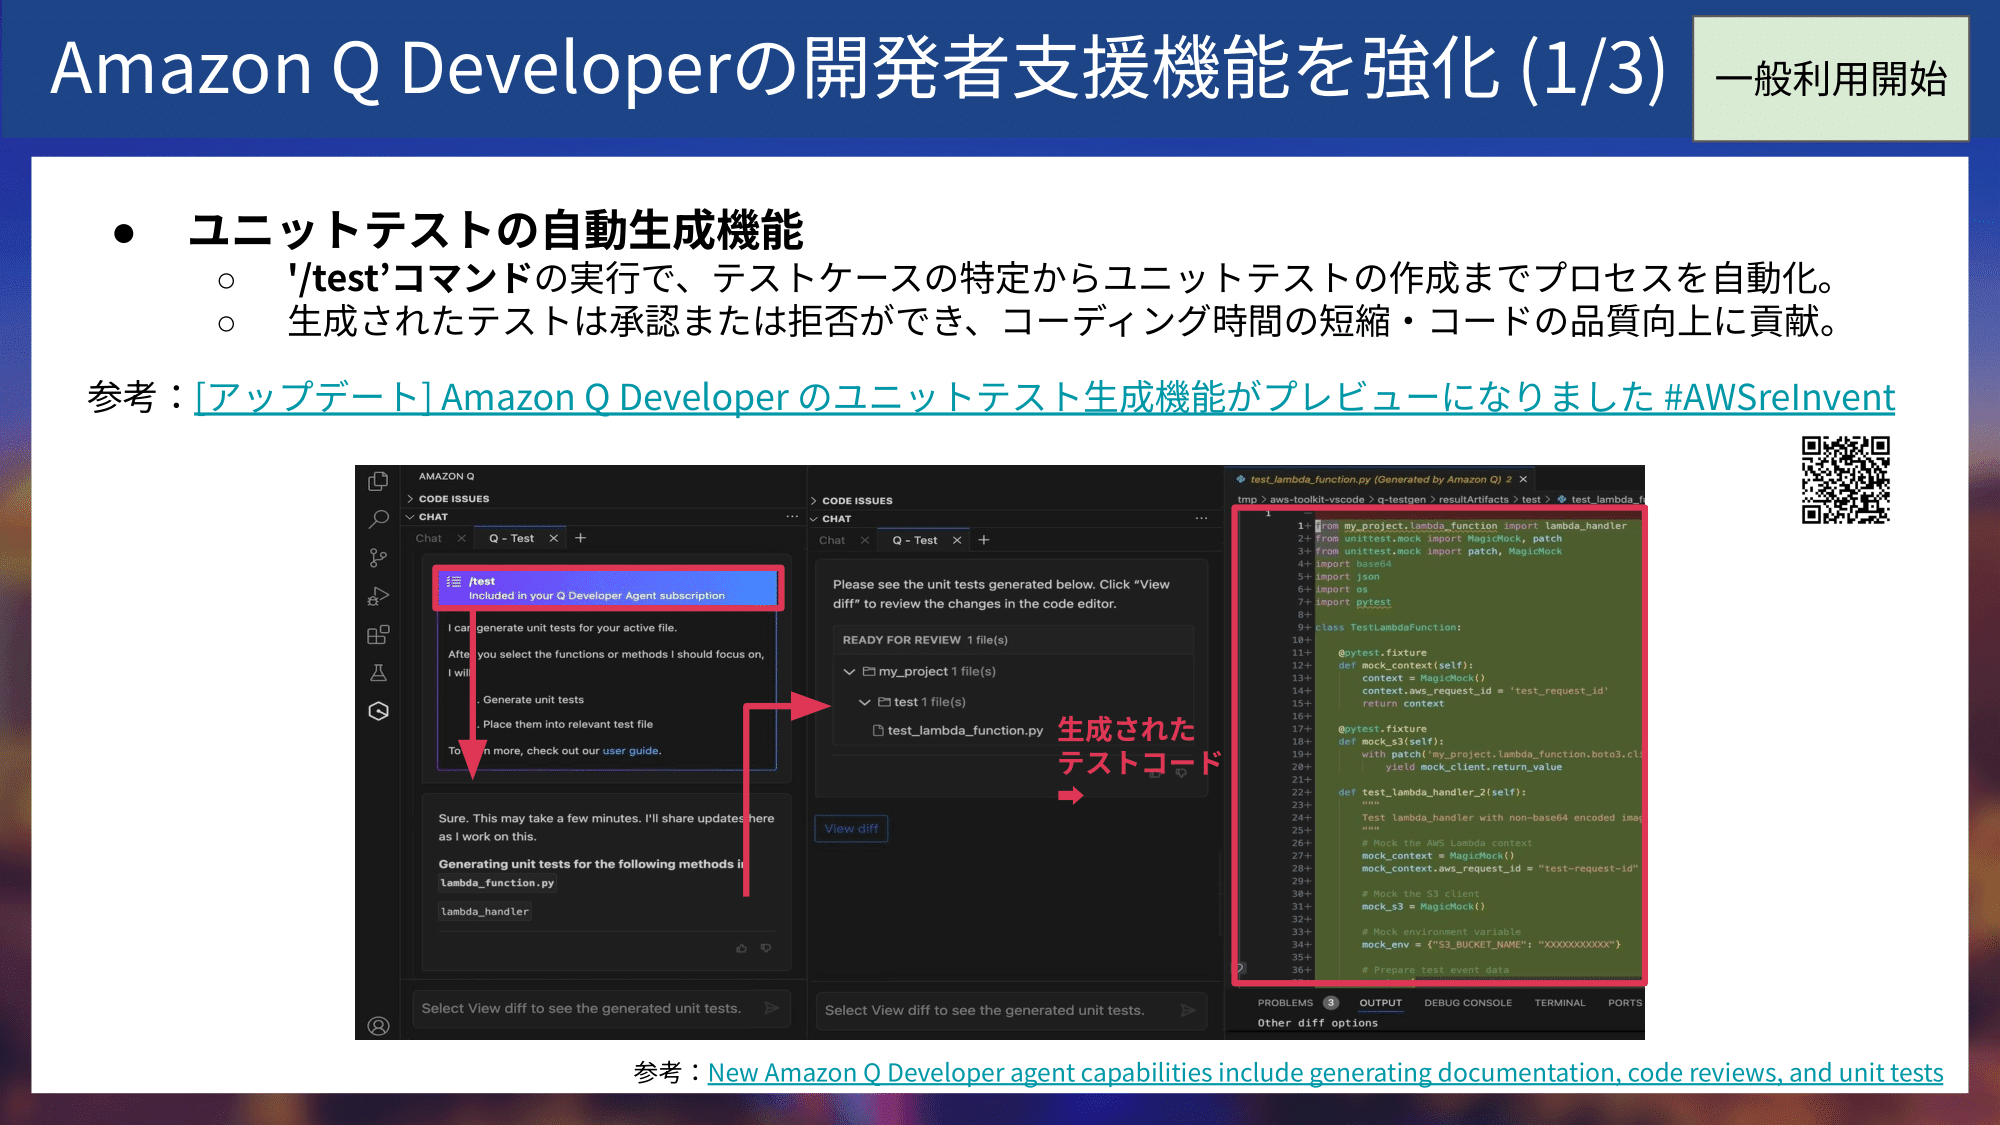
Task: Open the Run and Debug icon
Action: (x=378, y=596)
